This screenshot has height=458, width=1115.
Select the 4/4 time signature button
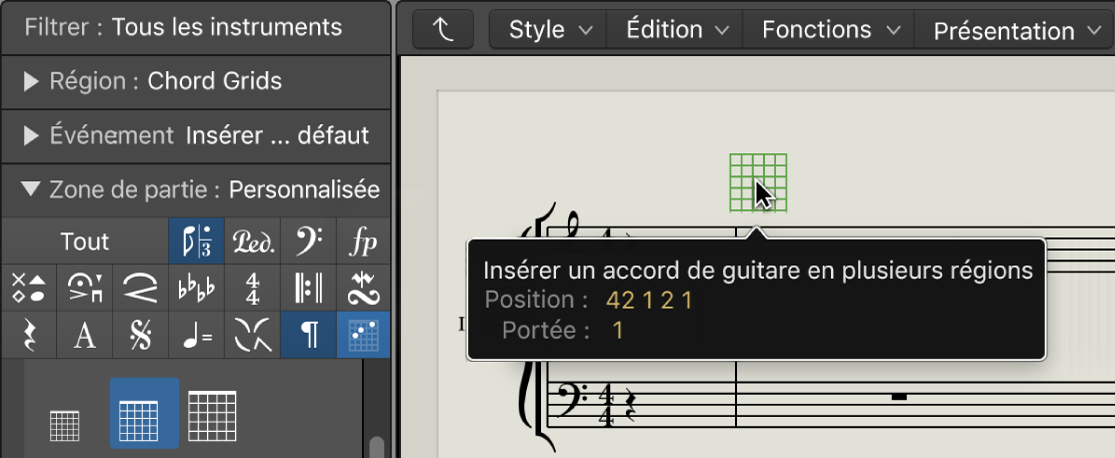(x=252, y=288)
